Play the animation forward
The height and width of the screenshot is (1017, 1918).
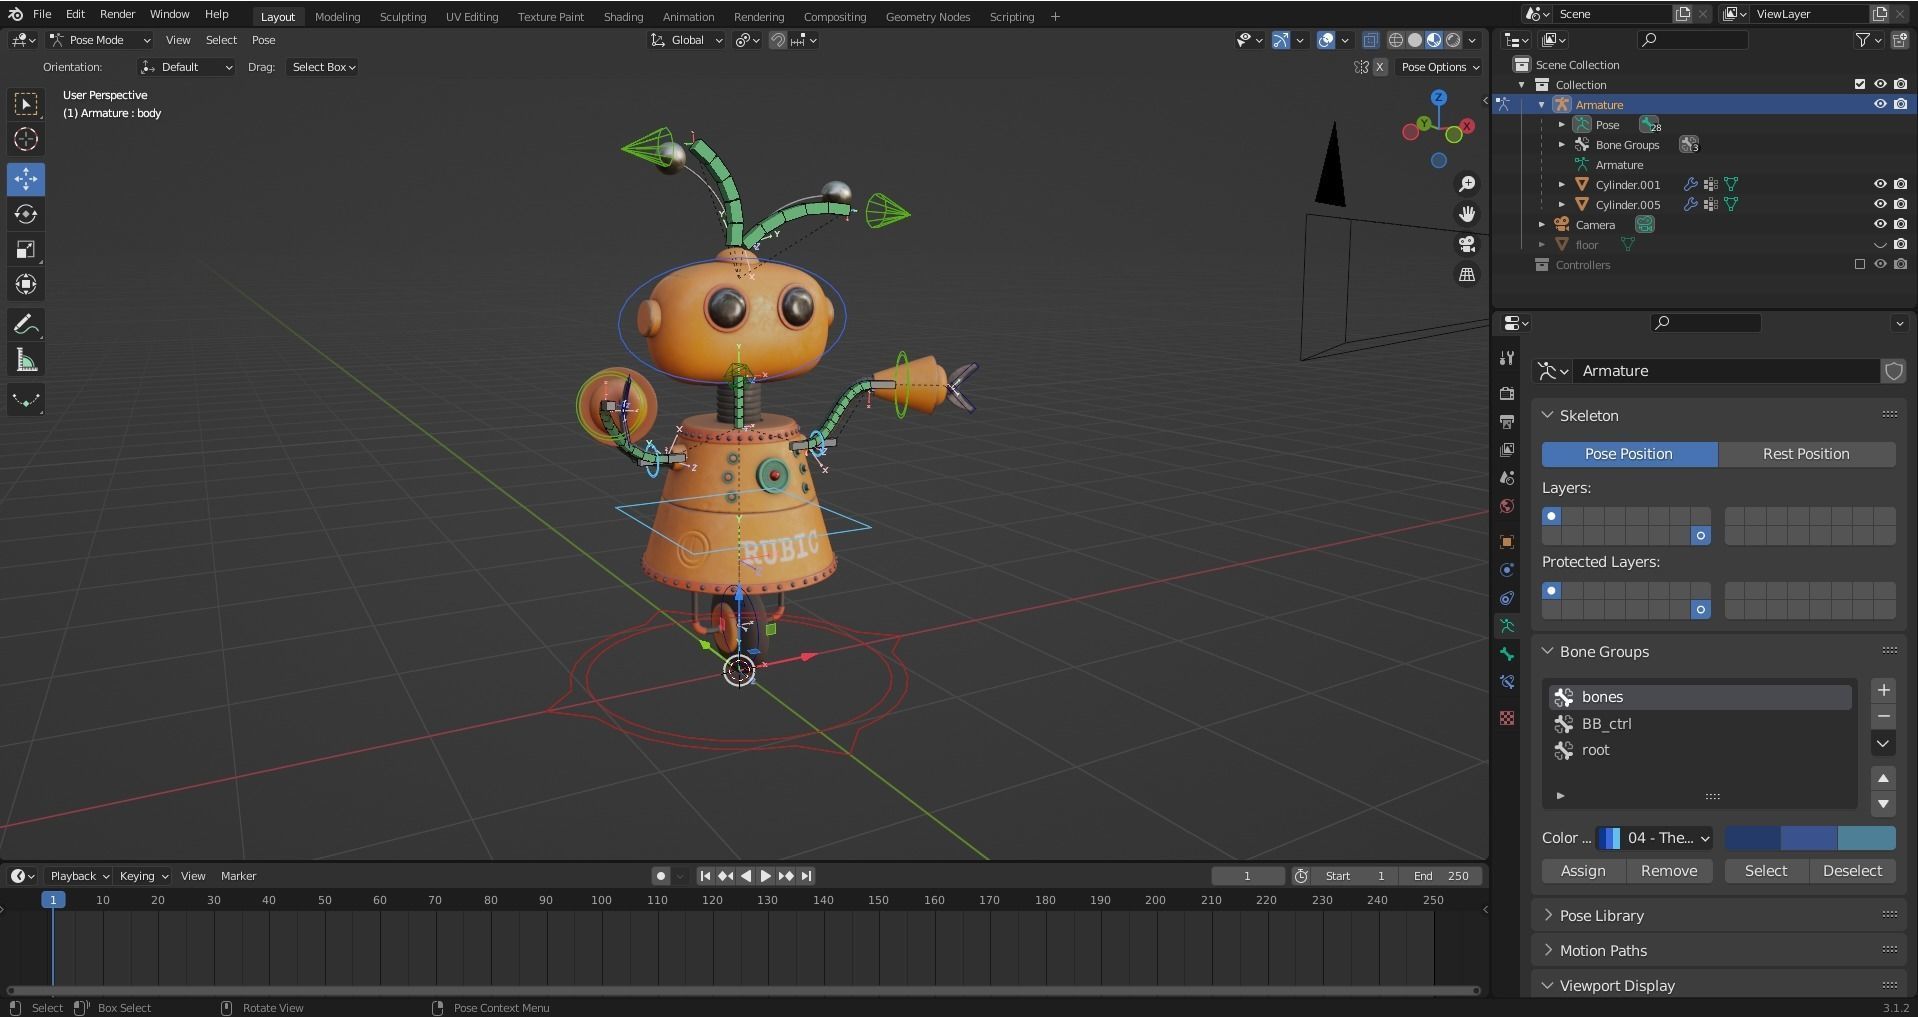click(x=766, y=876)
